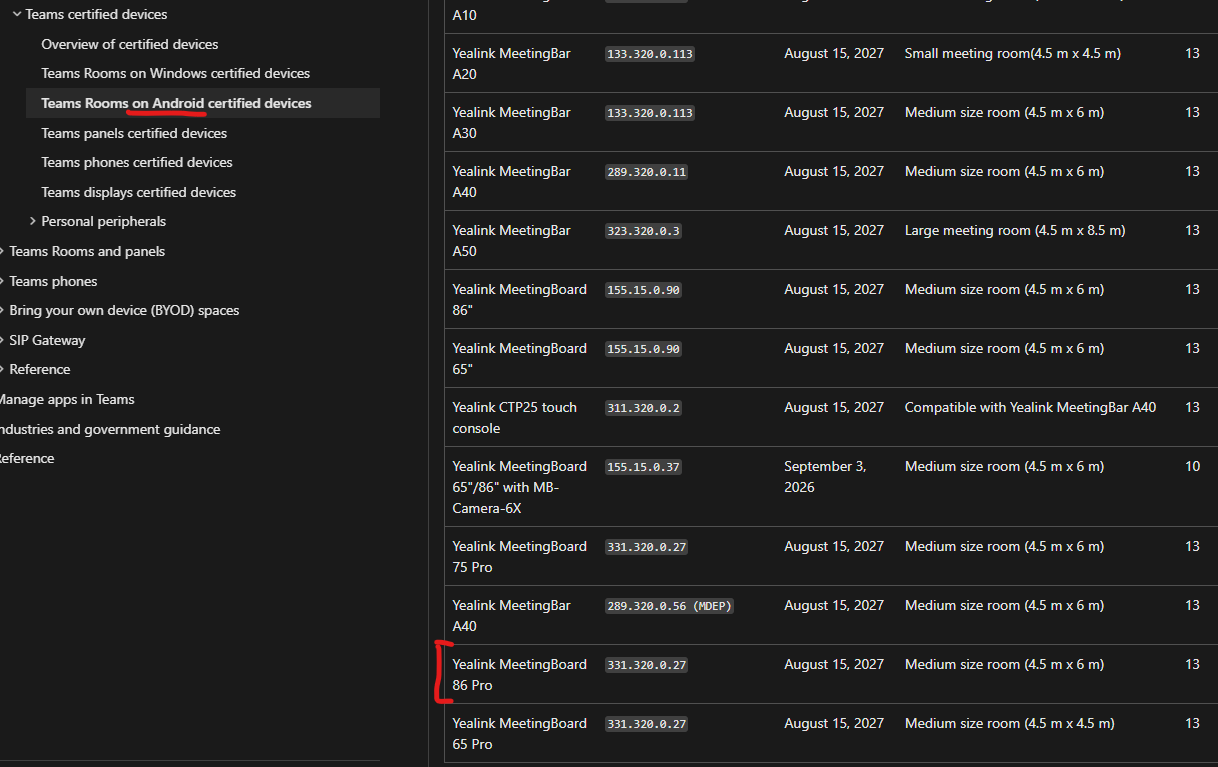Click firmware version 323.320.0.3
This screenshot has height=767, width=1218.
[x=643, y=231]
